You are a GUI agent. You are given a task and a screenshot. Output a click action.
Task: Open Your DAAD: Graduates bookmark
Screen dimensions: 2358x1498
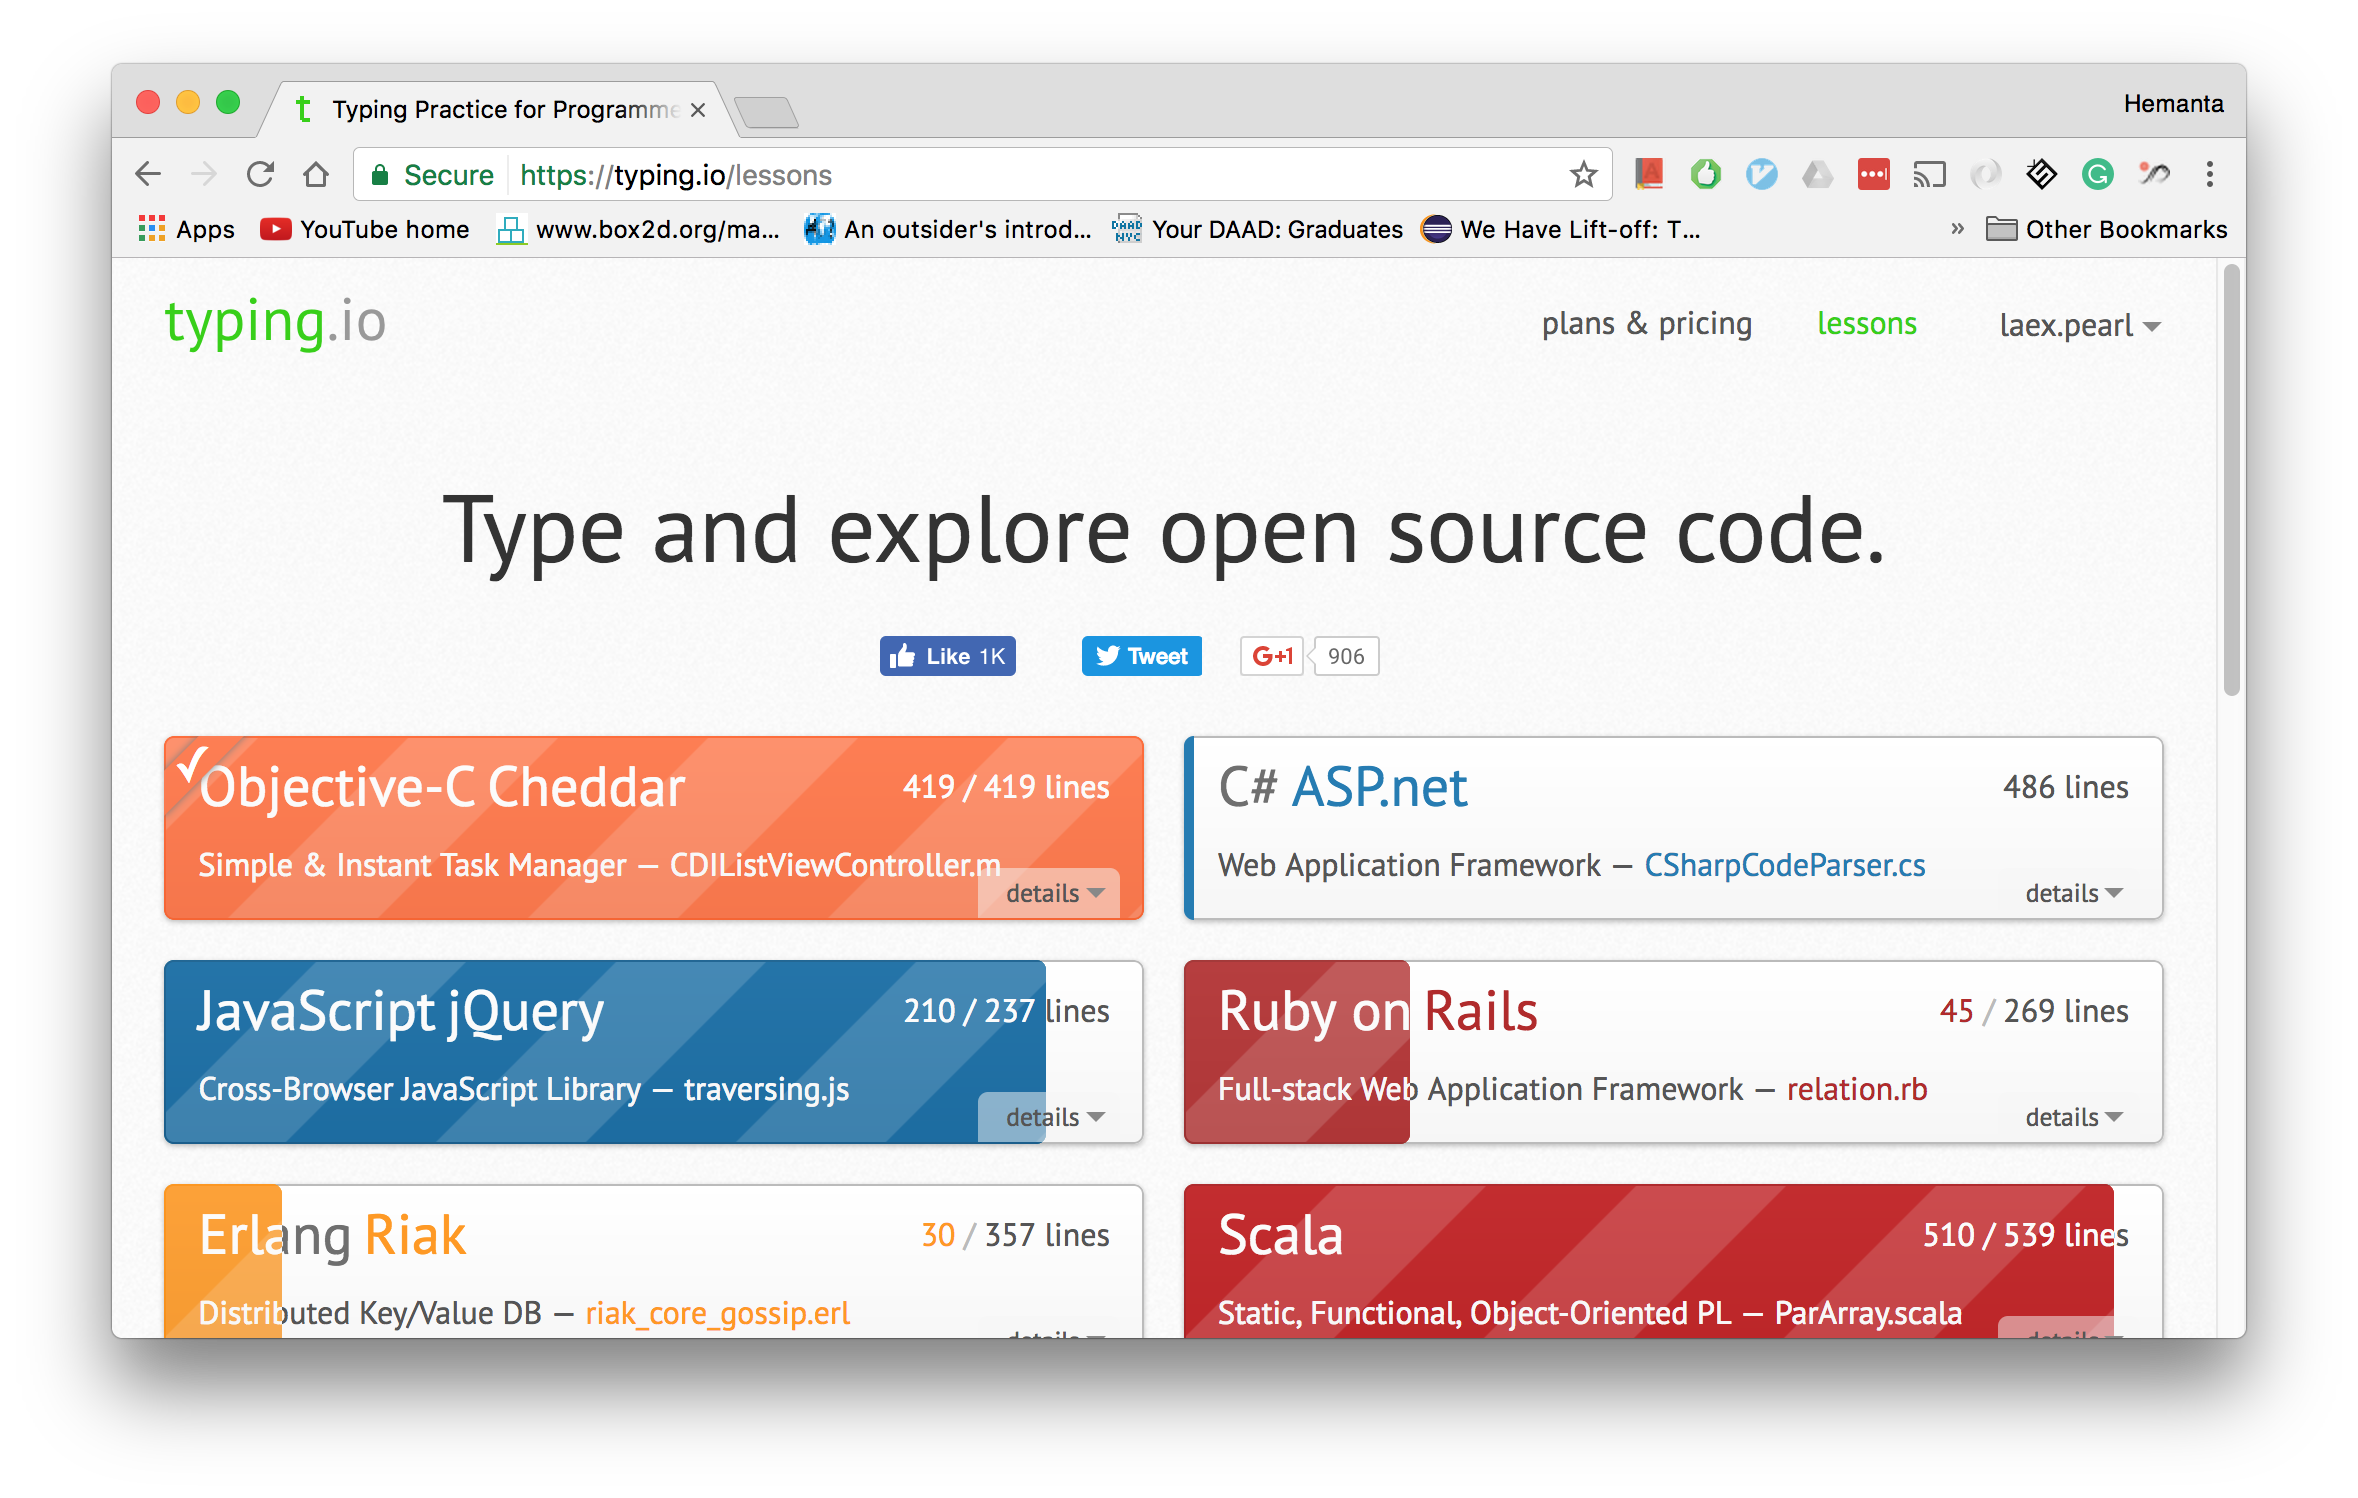(x=1258, y=230)
